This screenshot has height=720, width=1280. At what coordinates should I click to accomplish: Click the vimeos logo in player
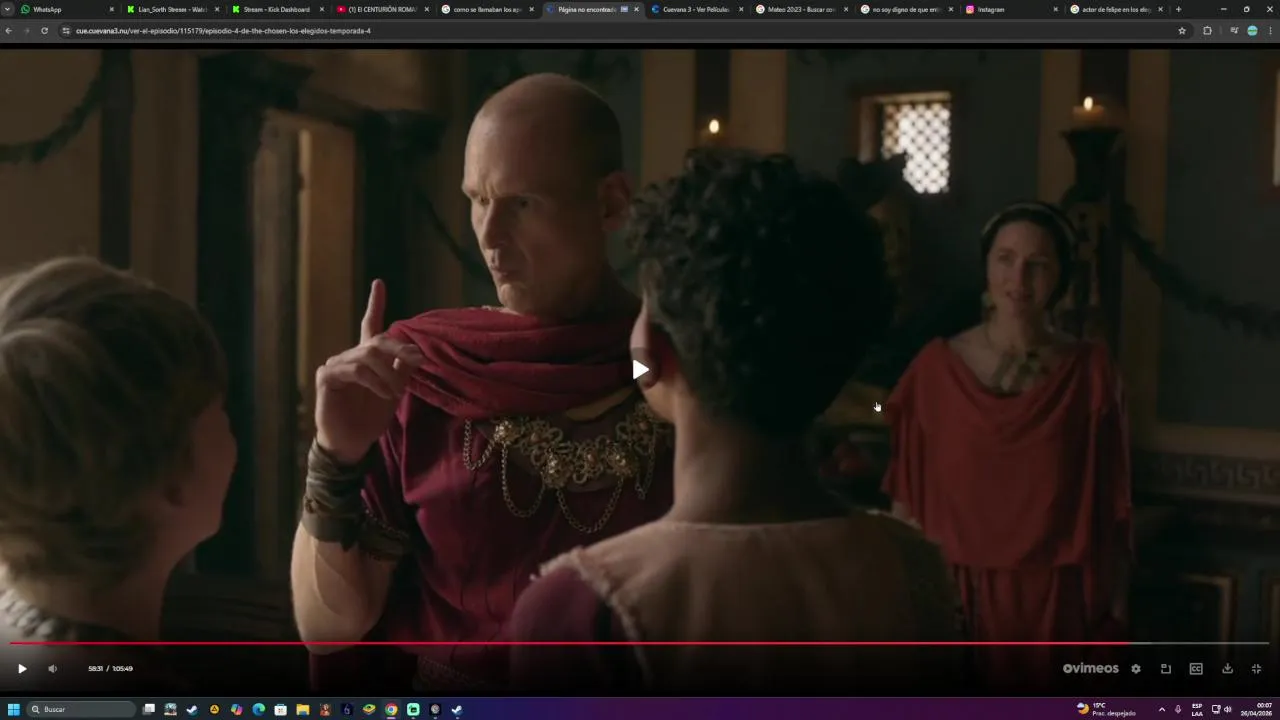point(1091,669)
